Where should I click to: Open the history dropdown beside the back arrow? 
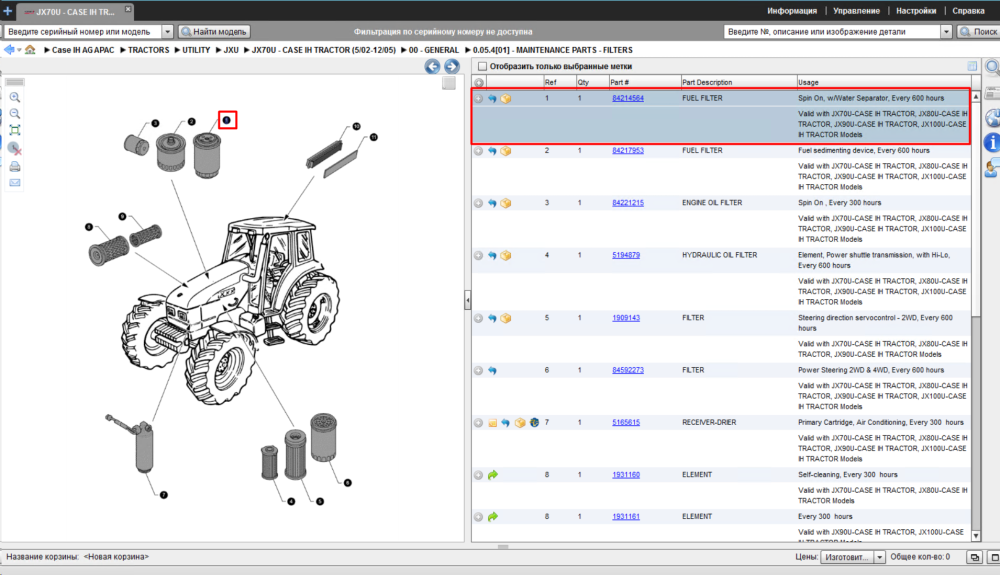tap(19, 50)
